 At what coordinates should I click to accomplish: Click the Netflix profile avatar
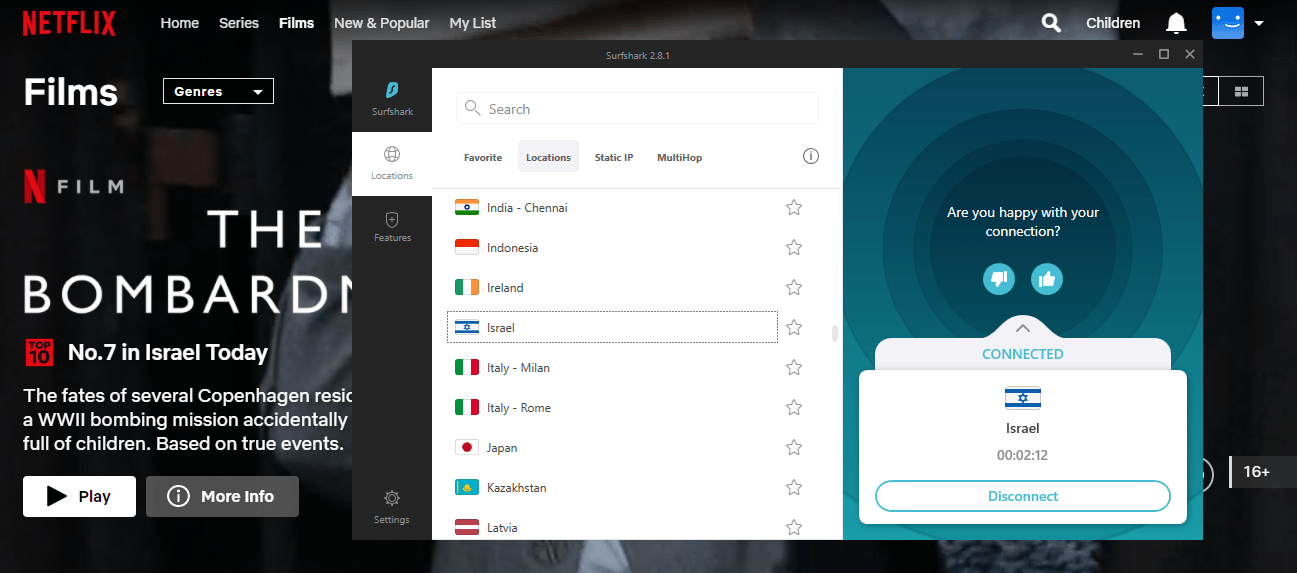tap(1228, 23)
